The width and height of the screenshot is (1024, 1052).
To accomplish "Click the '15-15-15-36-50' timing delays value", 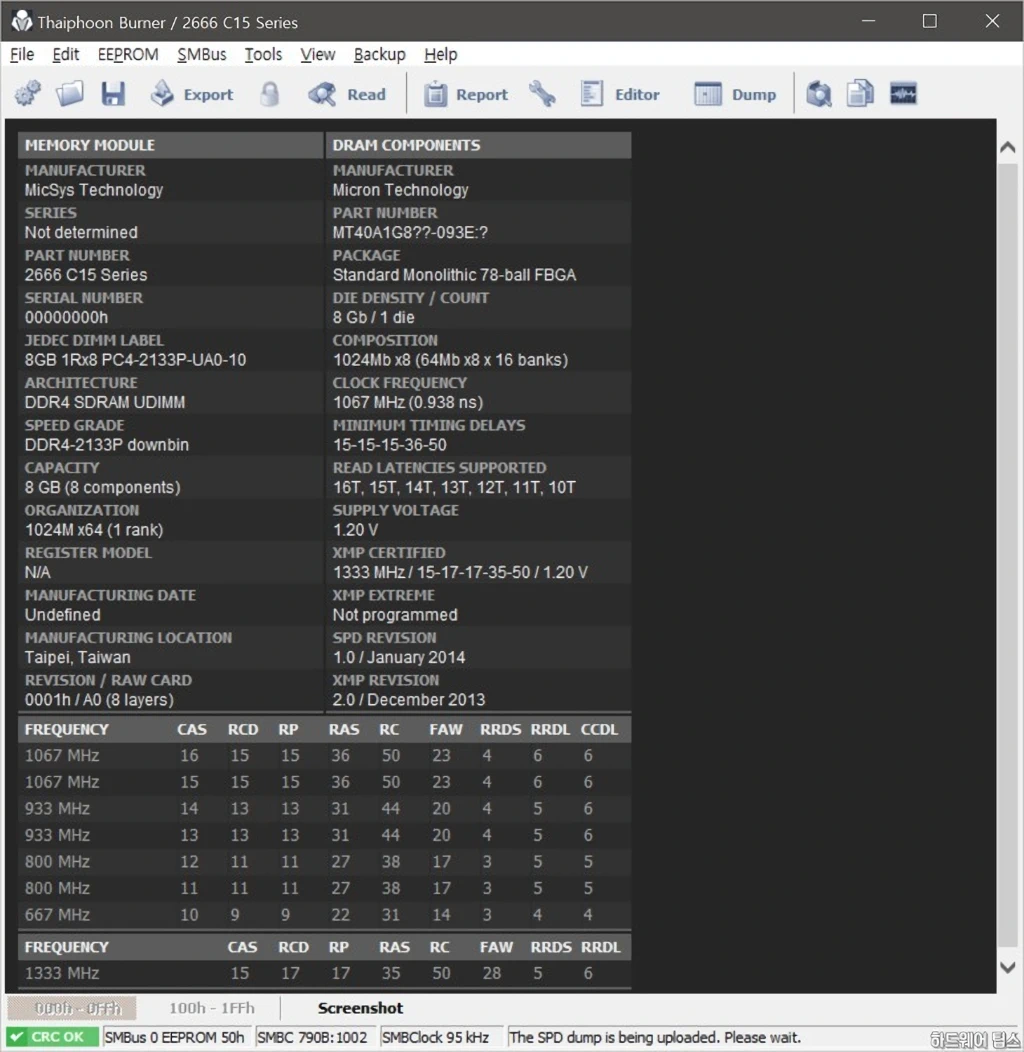I will click(390, 444).
